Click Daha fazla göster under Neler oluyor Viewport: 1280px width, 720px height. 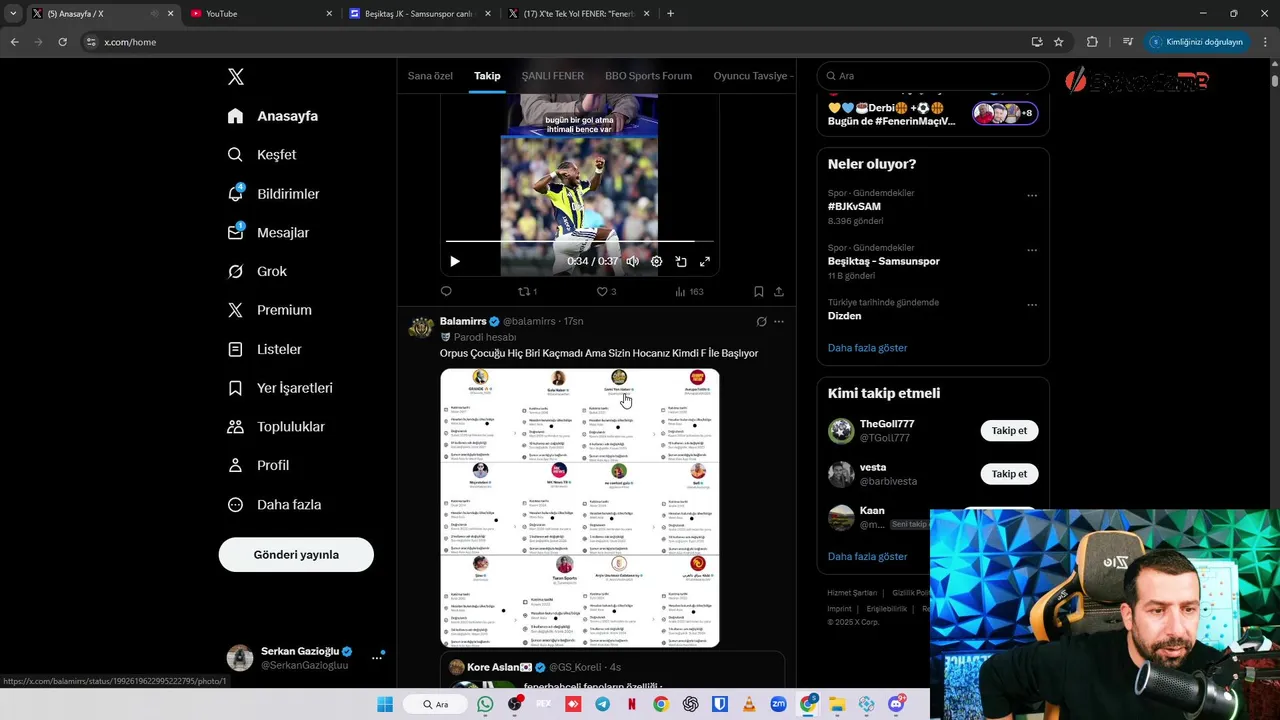867,348
